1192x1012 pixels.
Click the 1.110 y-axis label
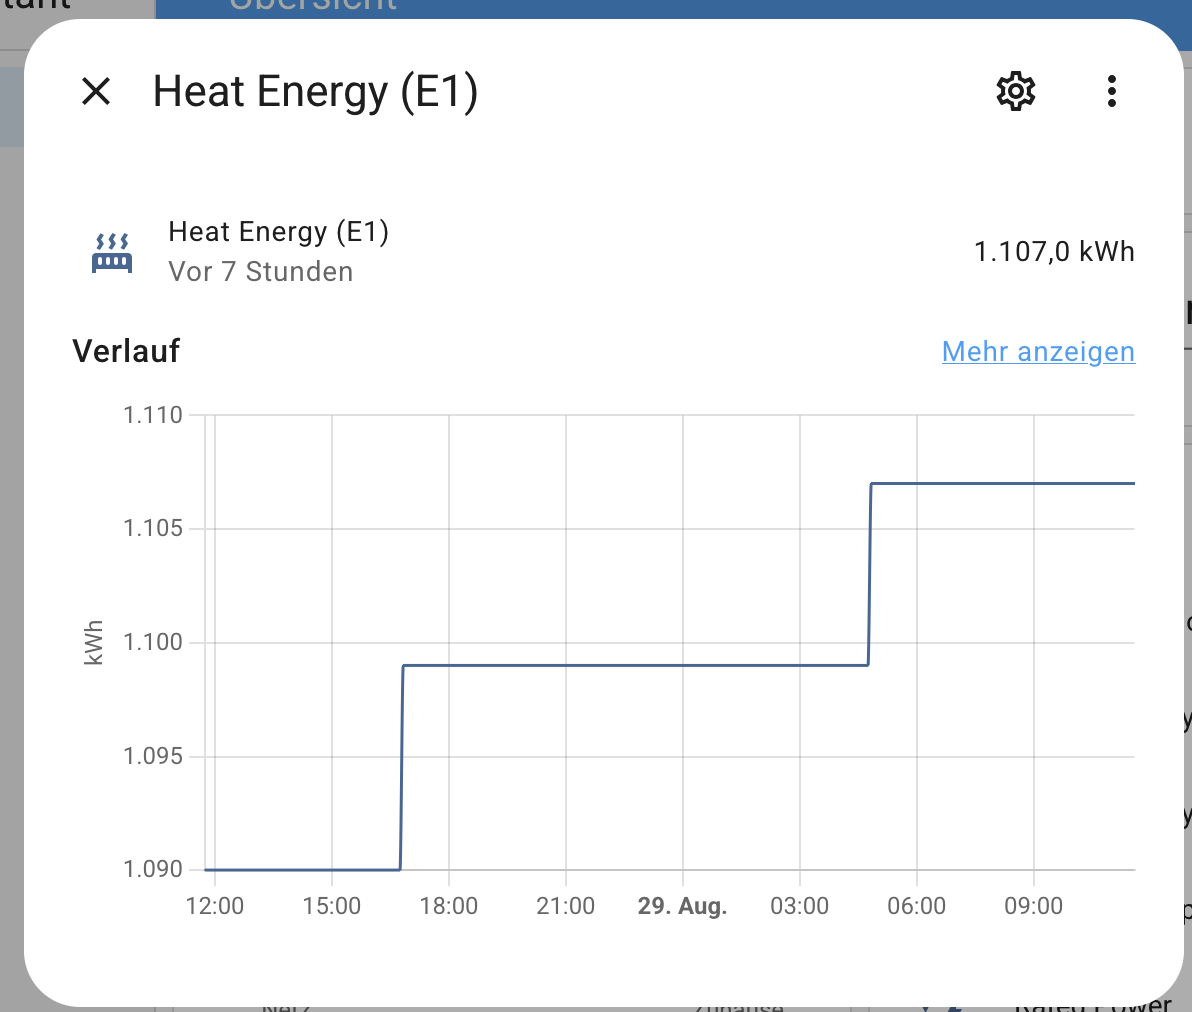(153, 415)
